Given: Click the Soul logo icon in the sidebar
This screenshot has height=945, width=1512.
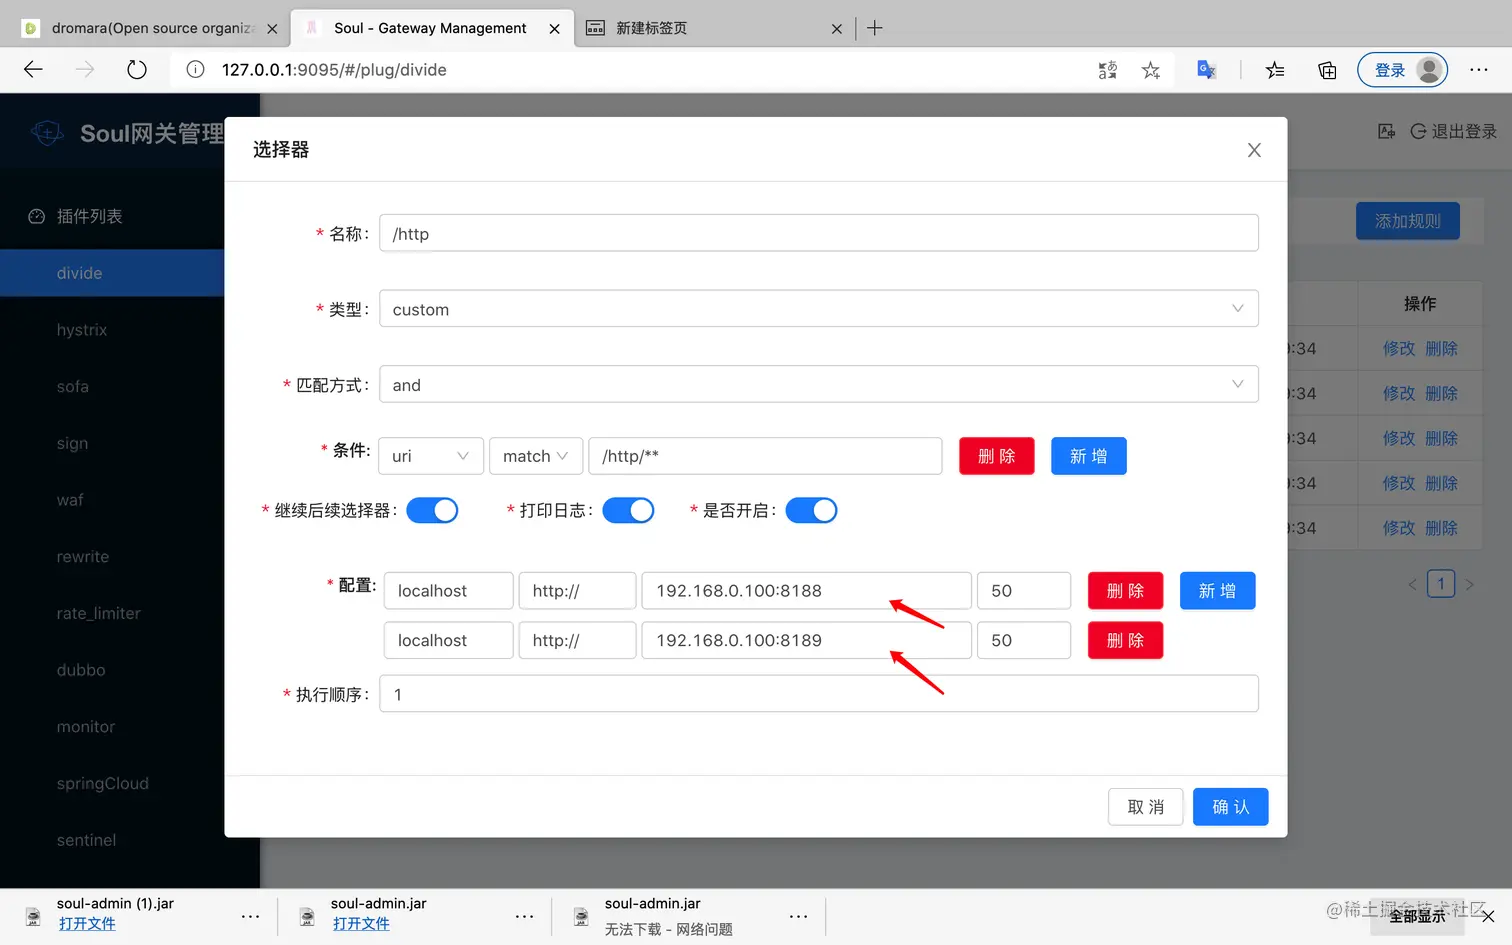Looking at the screenshot, I should pyautogui.click(x=47, y=132).
